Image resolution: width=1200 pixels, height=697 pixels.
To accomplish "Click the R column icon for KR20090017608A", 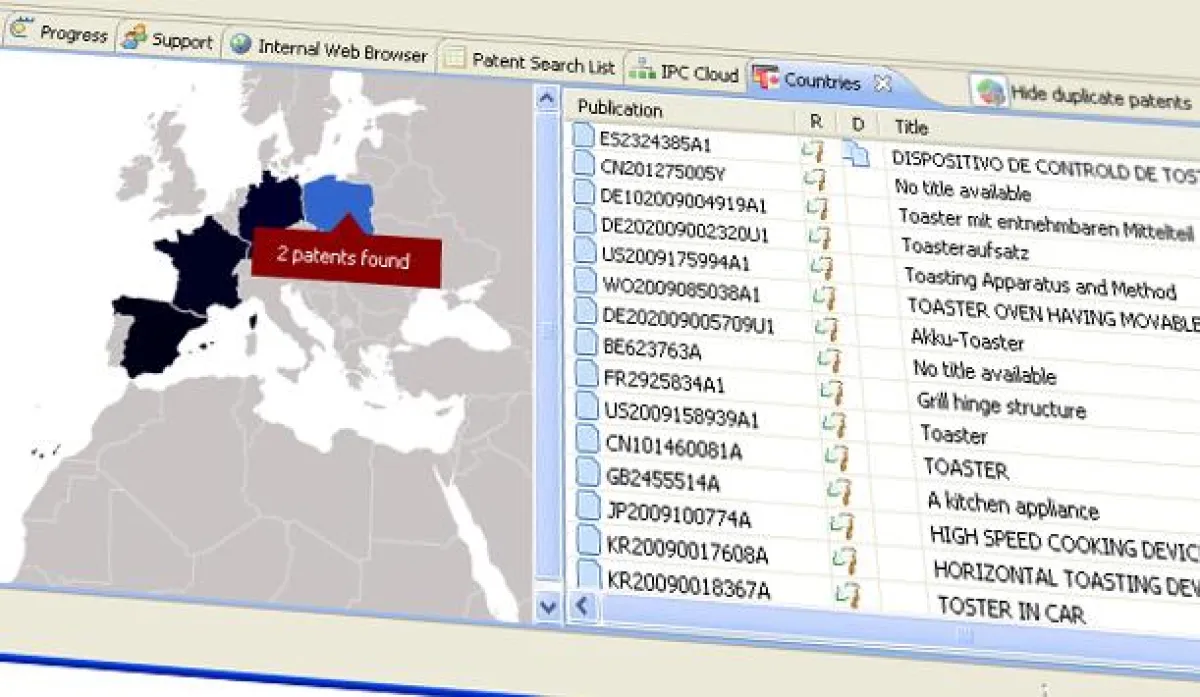I will tap(846, 560).
